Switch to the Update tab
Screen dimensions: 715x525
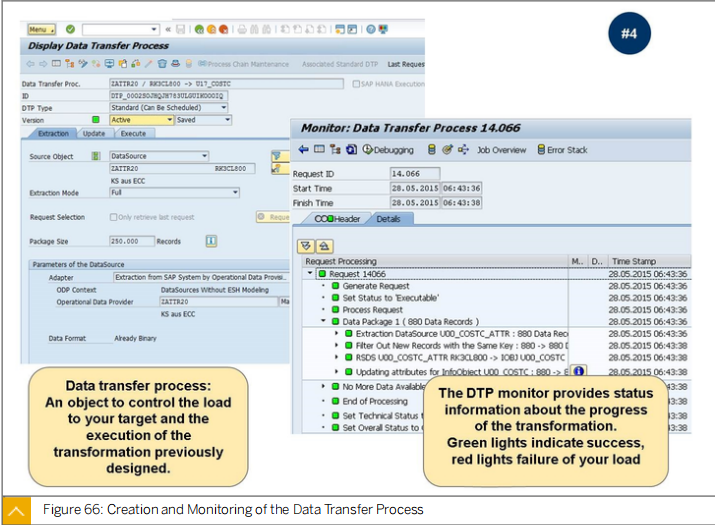[x=94, y=134]
